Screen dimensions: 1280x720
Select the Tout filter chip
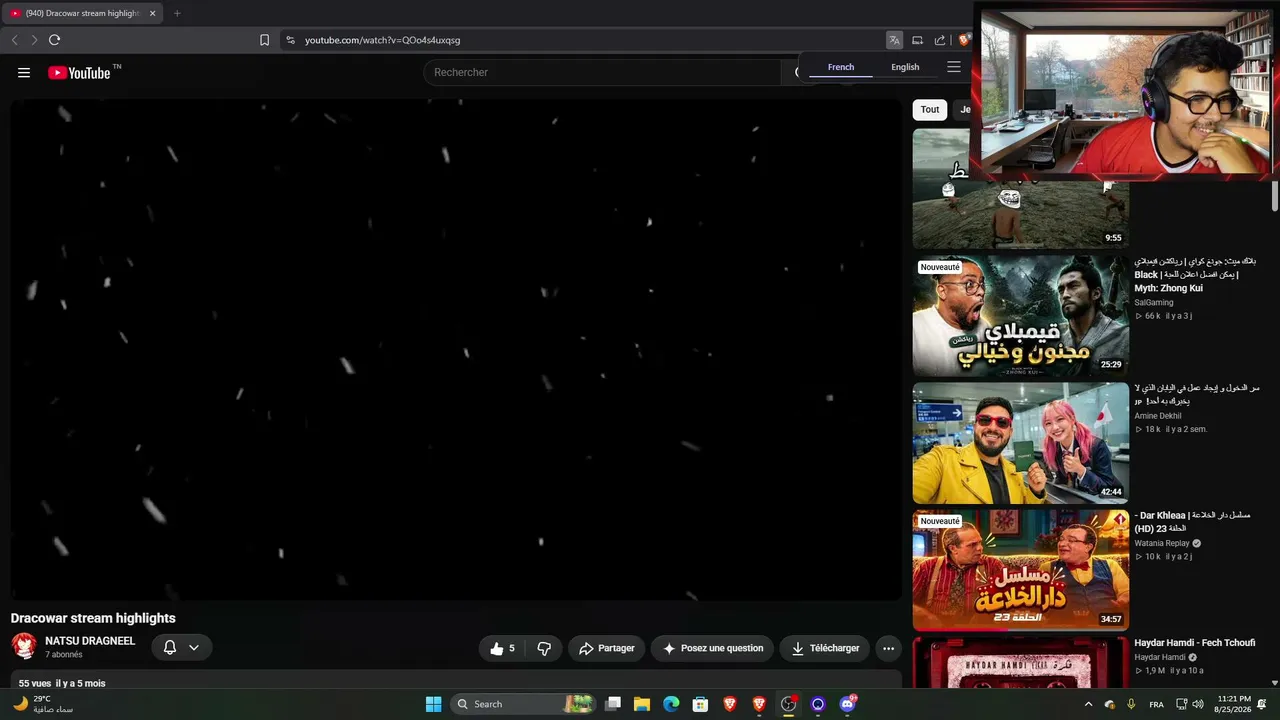click(x=930, y=110)
